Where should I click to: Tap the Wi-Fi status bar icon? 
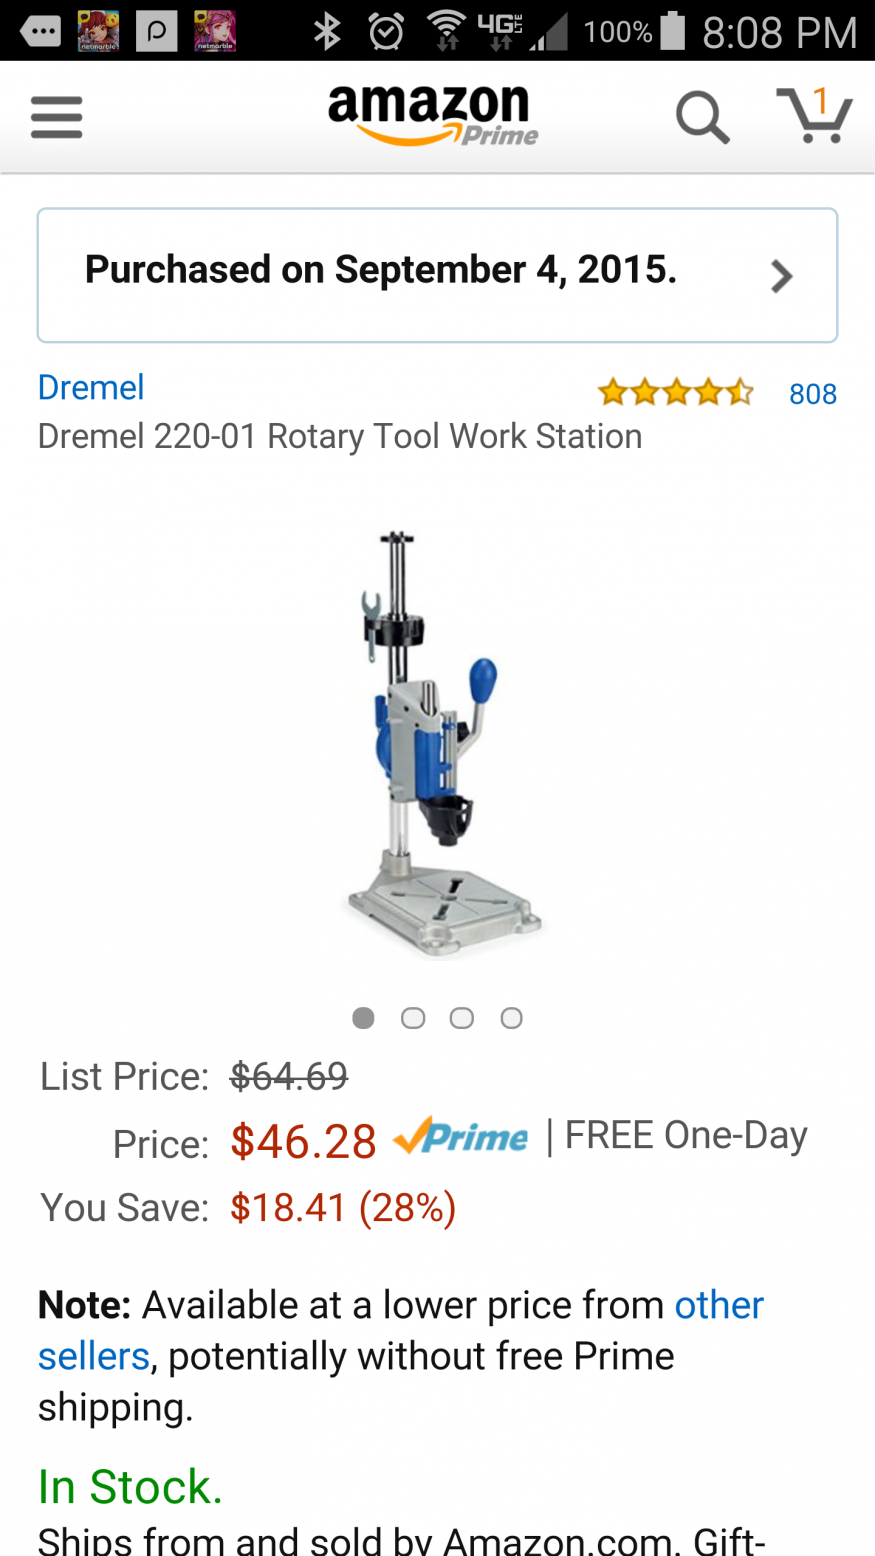(x=446, y=31)
